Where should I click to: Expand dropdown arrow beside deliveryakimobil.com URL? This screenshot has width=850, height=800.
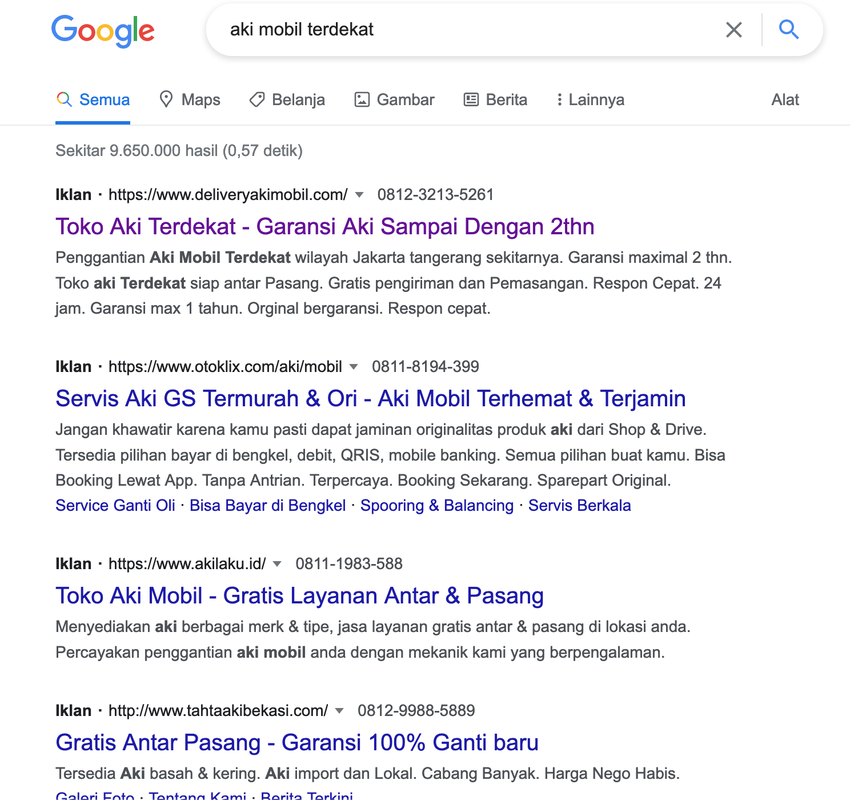[x=360, y=195]
